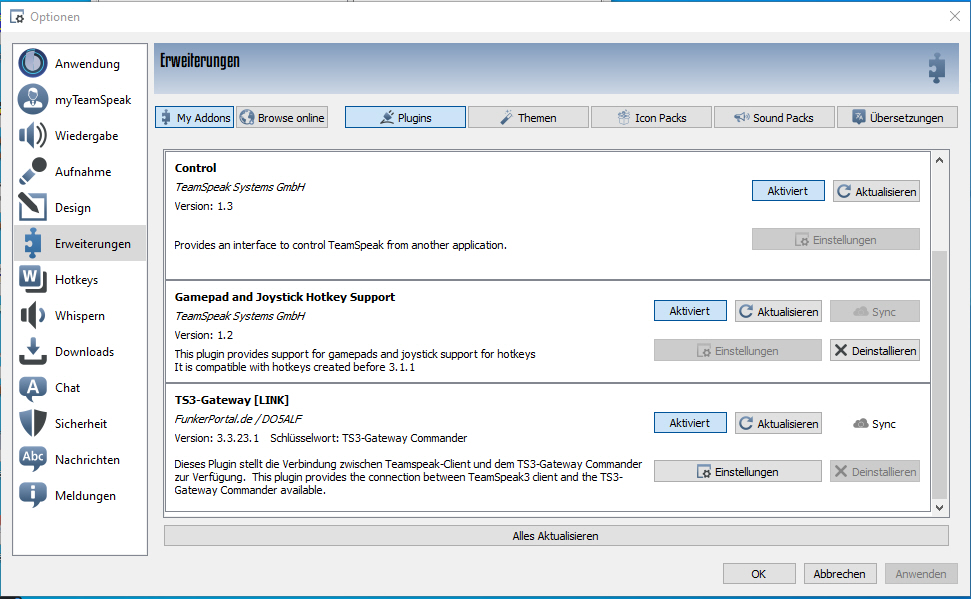Image resolution: width=971 pixels, height=599 pixels.
Task: Click the plugin list scroll down arrow
Action: click(x=939, y=507)
